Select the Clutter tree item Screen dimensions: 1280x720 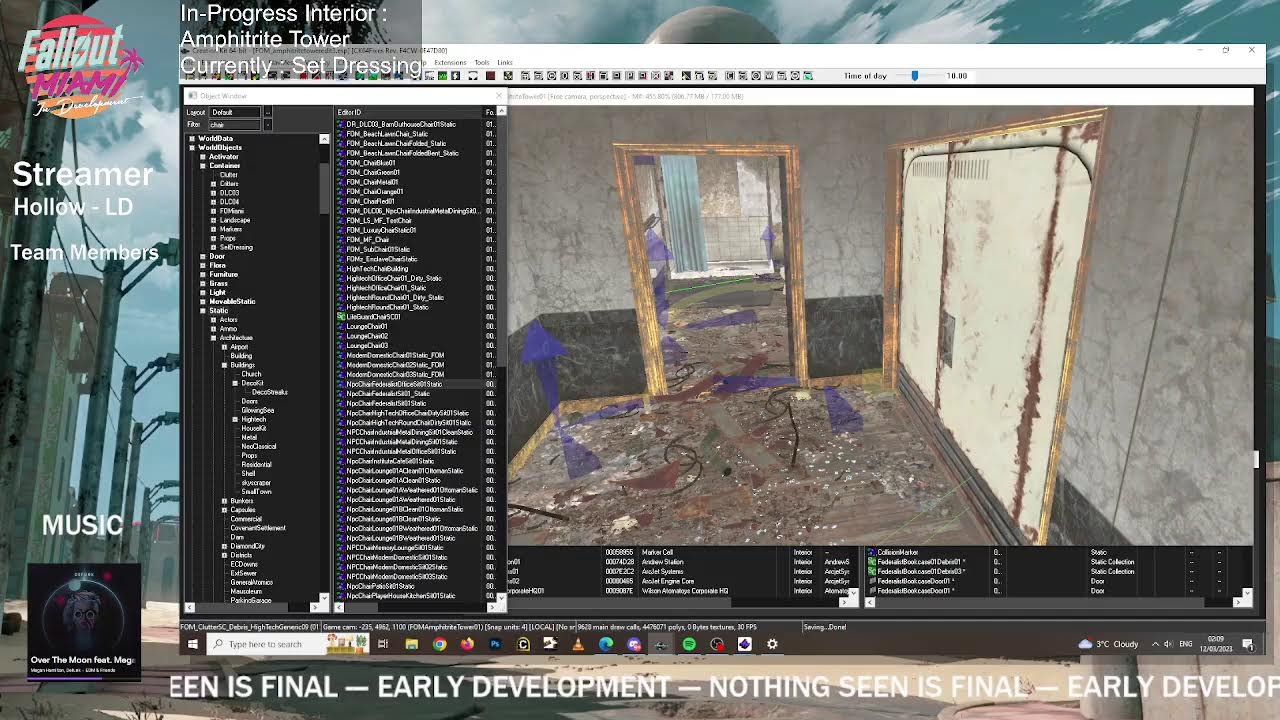(228, 175)
